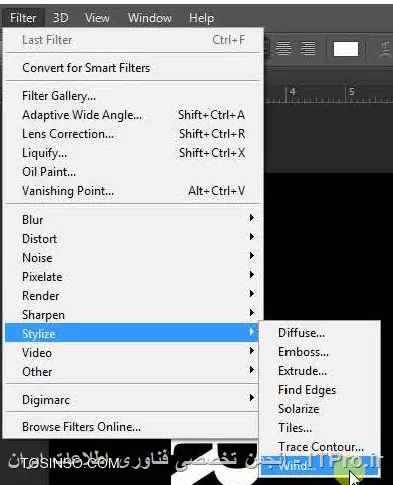Select Tiles filter
The height and width of the screenshot is (485, 393).
(x=320, y=428)
